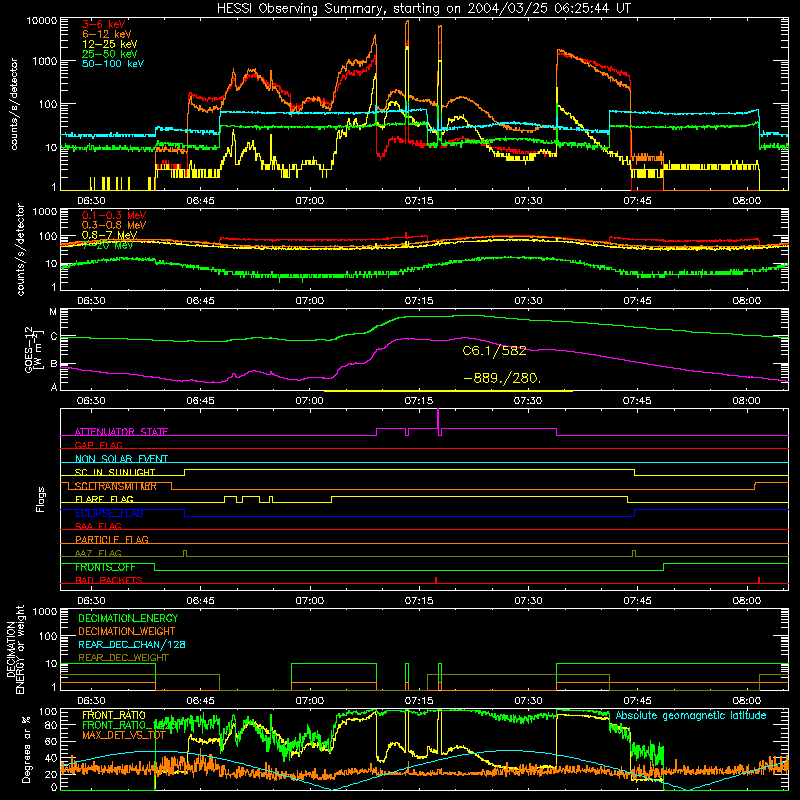Click the 0.8-7 MeV legend label
The width and height of the screenshot is (800, 800).
point(109,235)
